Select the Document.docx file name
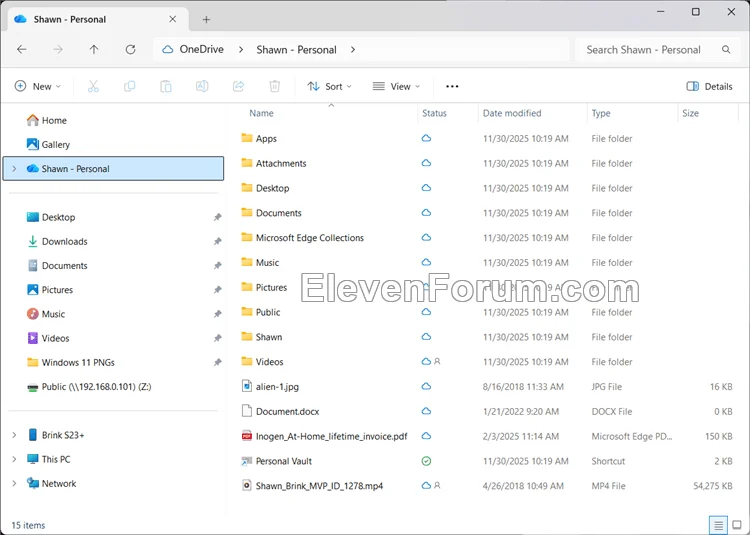750x535 pixels. click(287, 412)
